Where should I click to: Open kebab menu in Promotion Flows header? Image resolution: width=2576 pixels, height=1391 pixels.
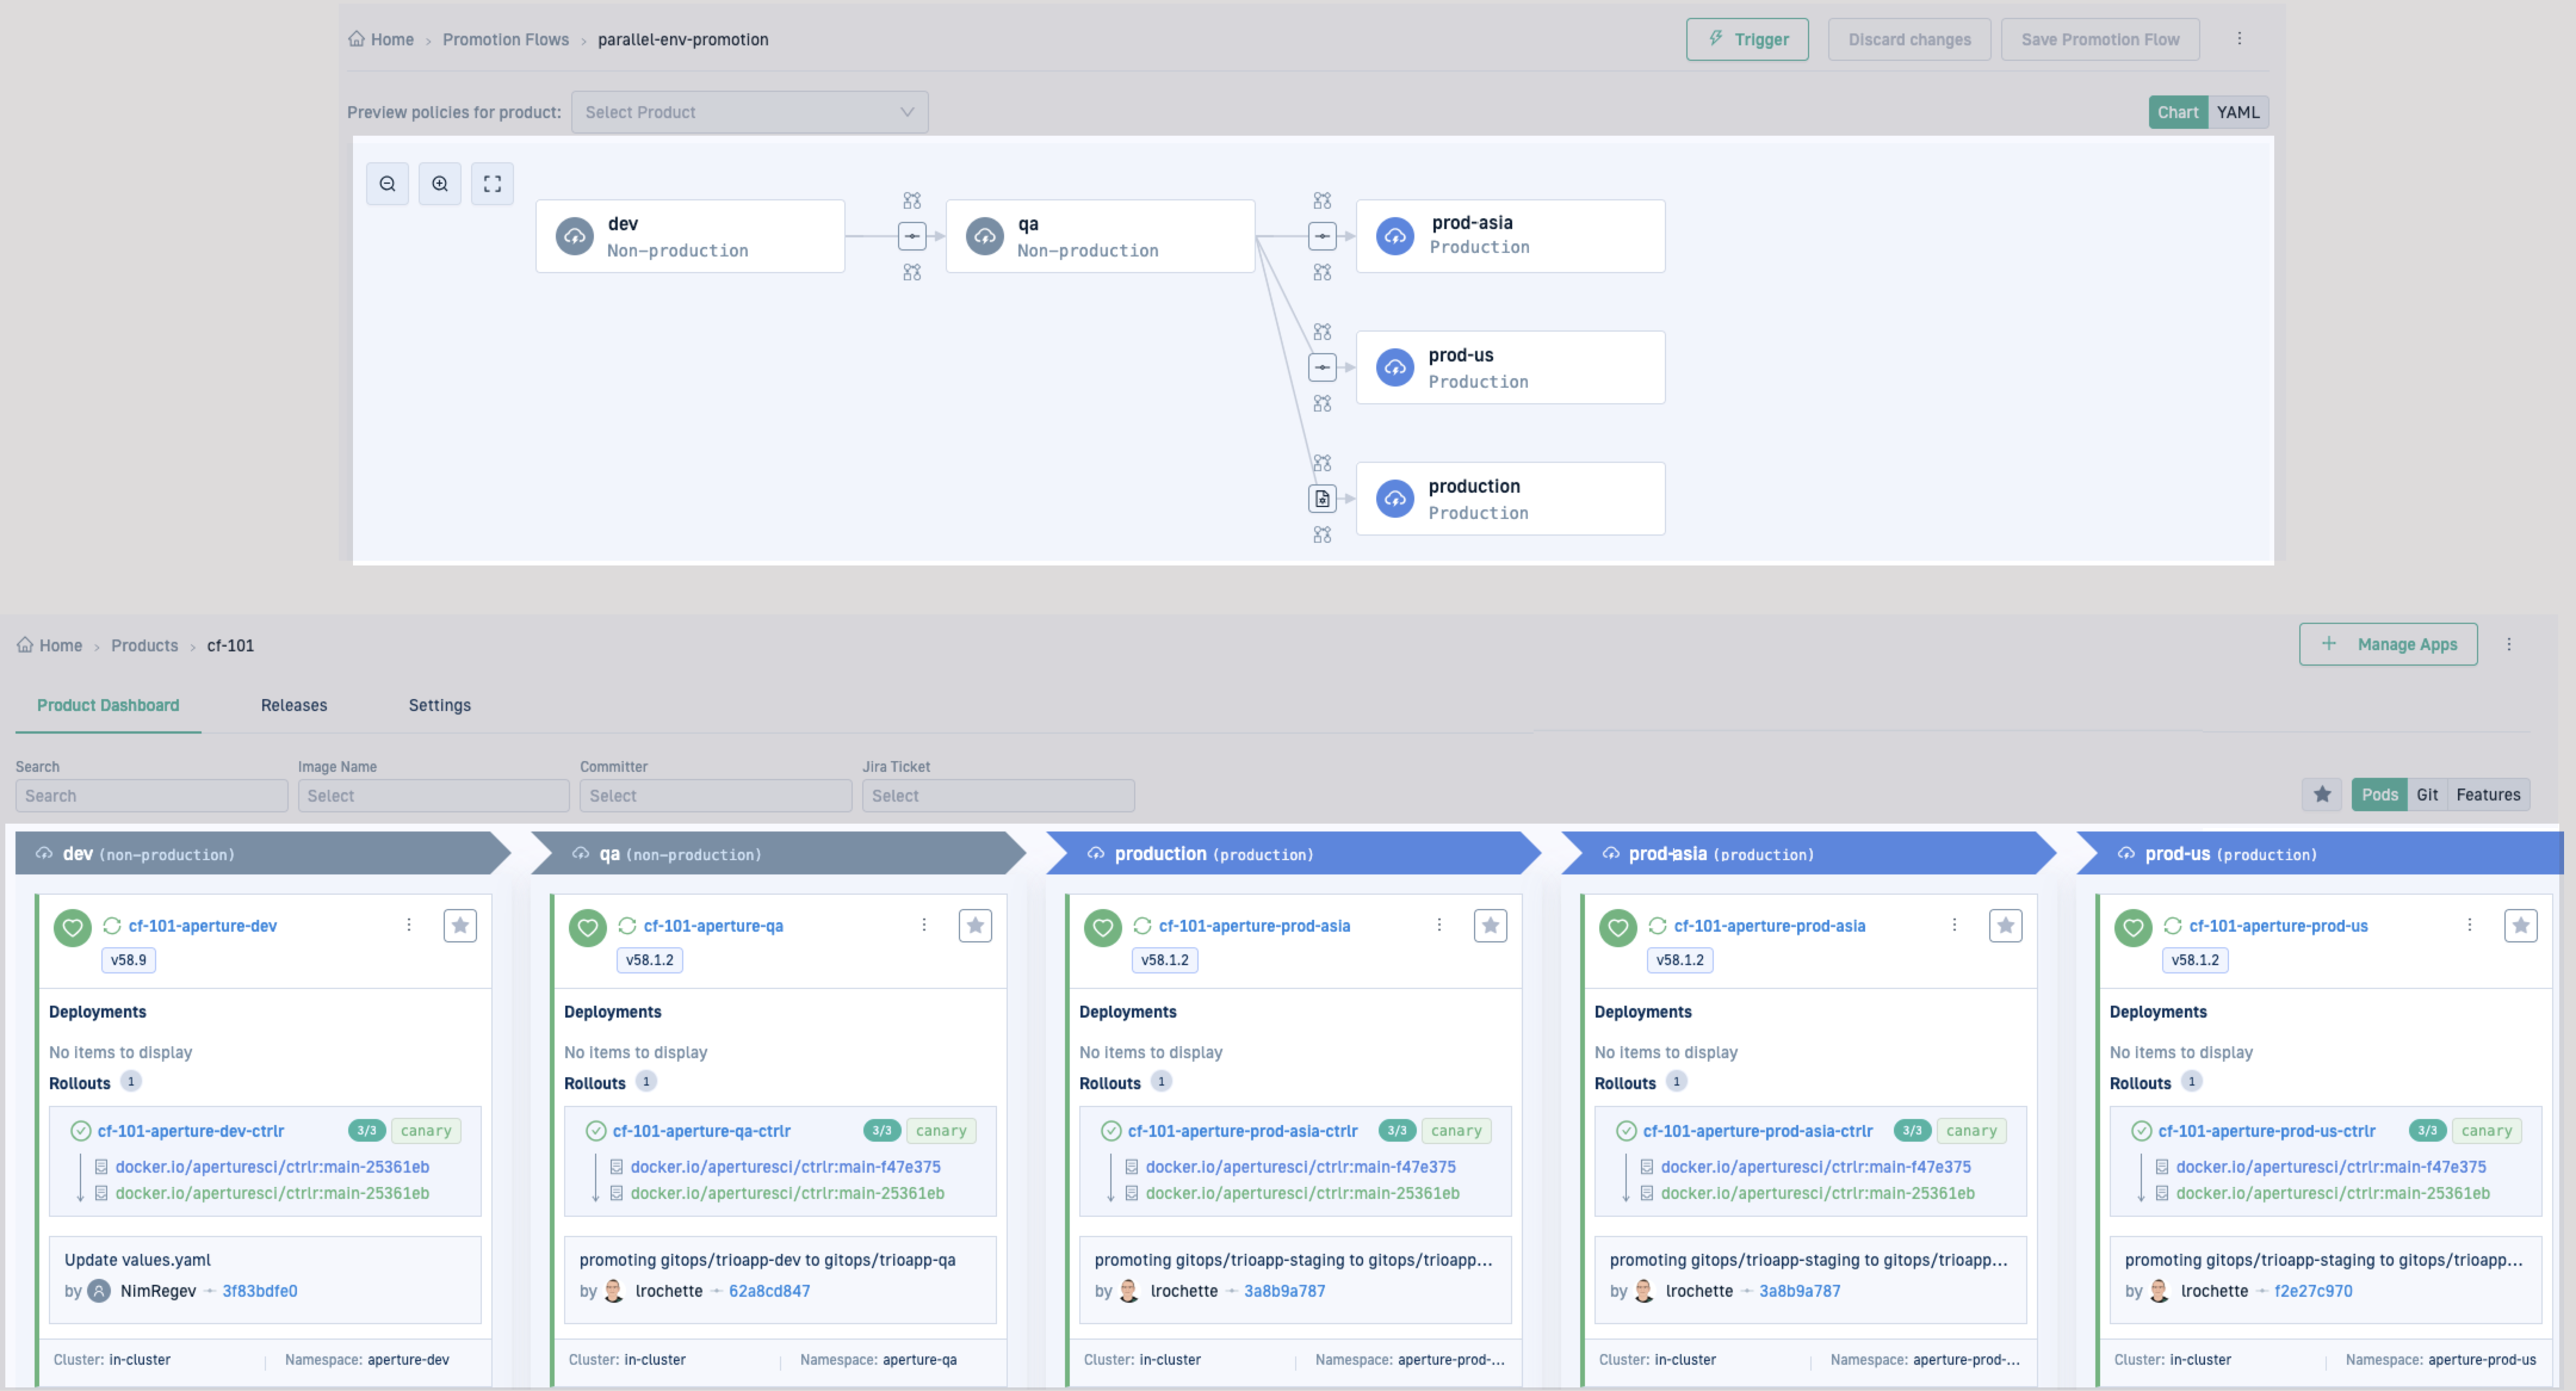click(2239, 39)
